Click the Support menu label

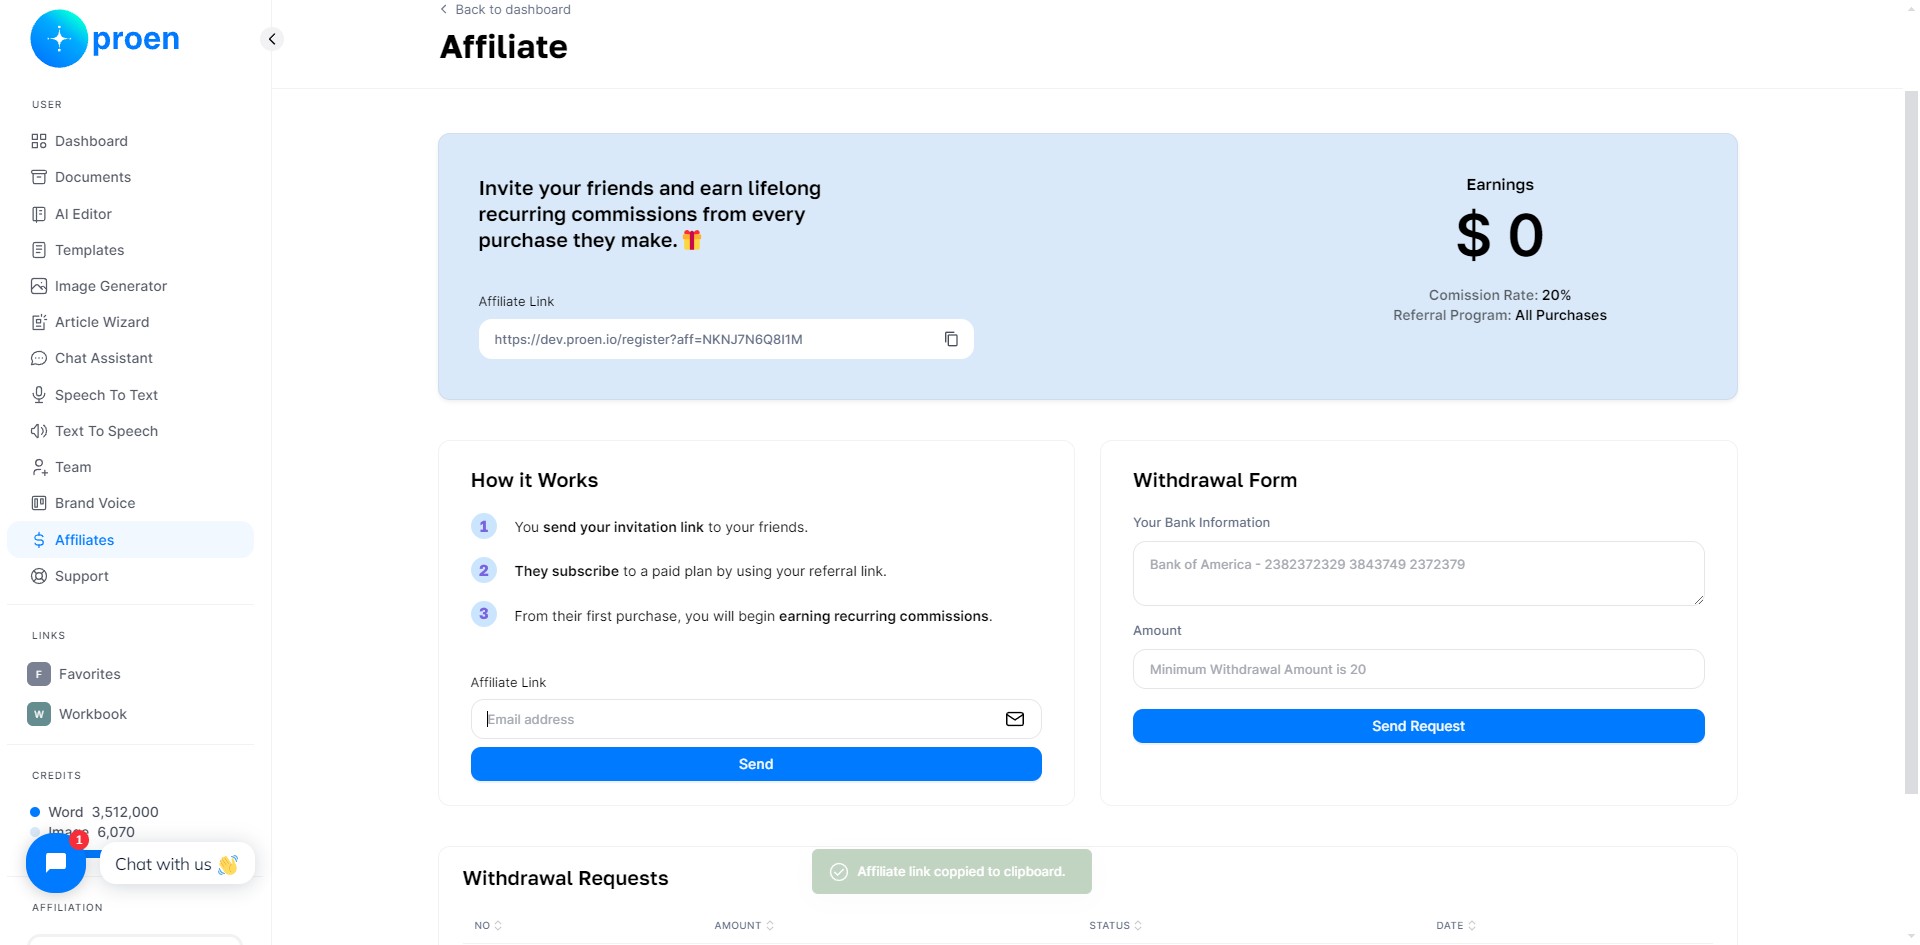pos(82,576)
